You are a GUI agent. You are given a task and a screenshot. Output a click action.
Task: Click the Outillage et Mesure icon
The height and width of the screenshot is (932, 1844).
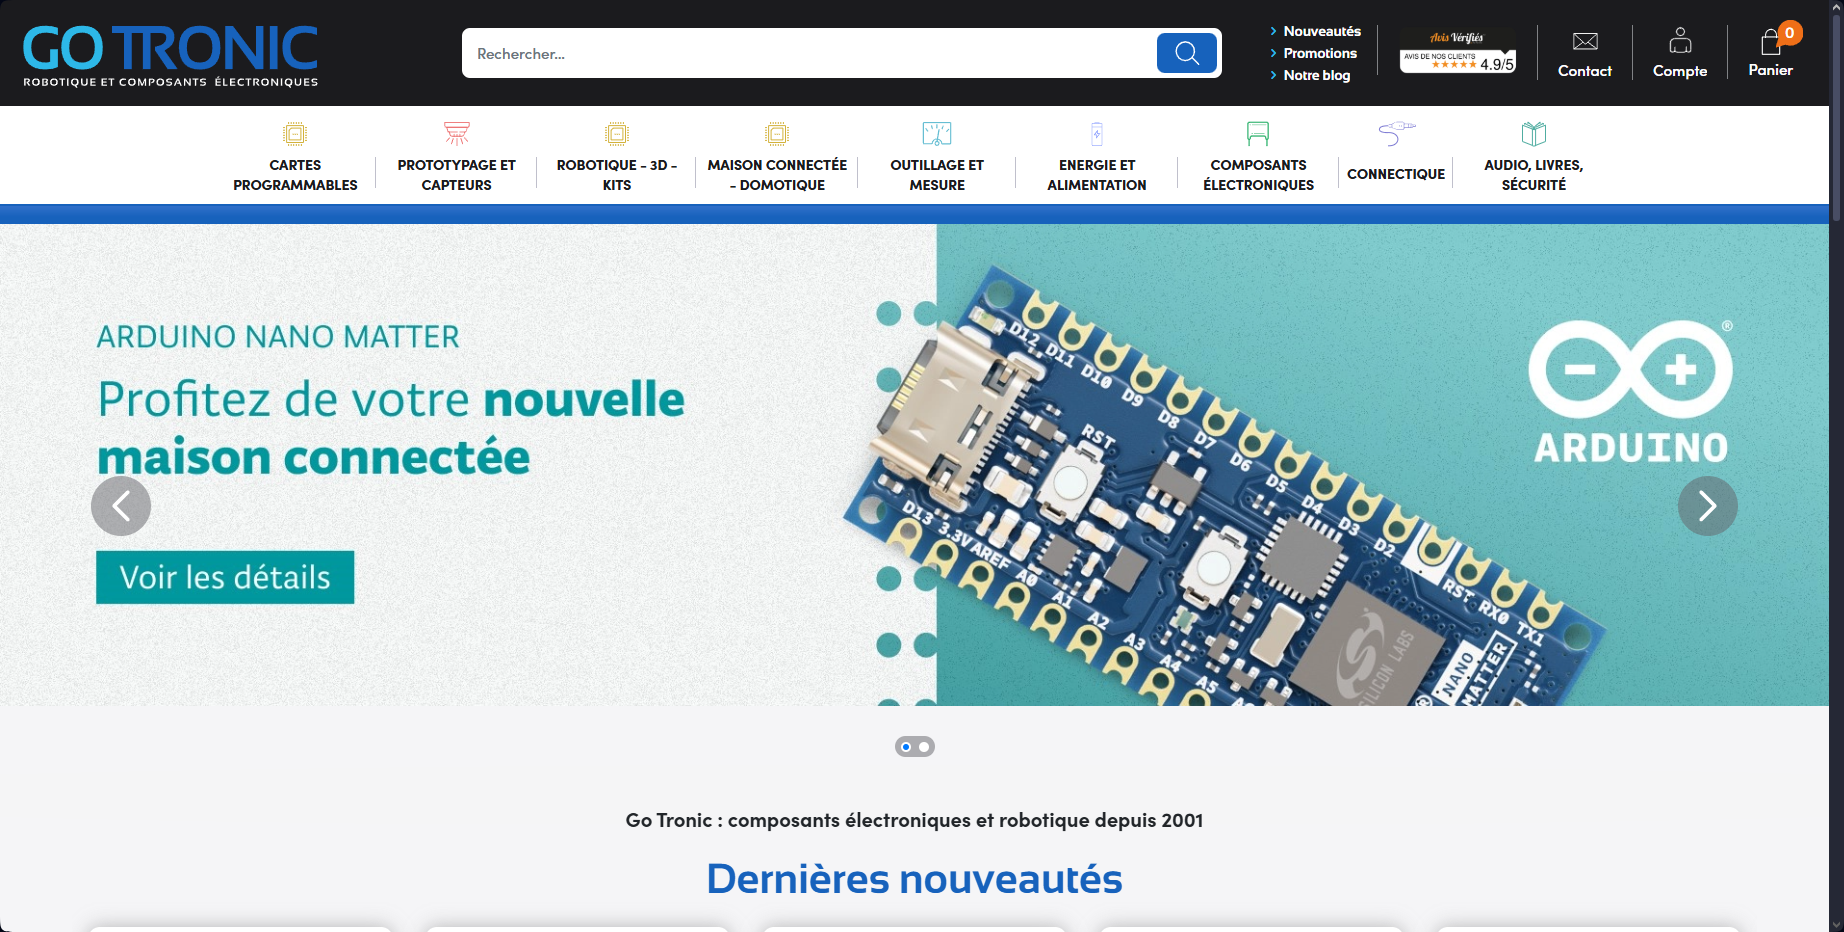937,133
